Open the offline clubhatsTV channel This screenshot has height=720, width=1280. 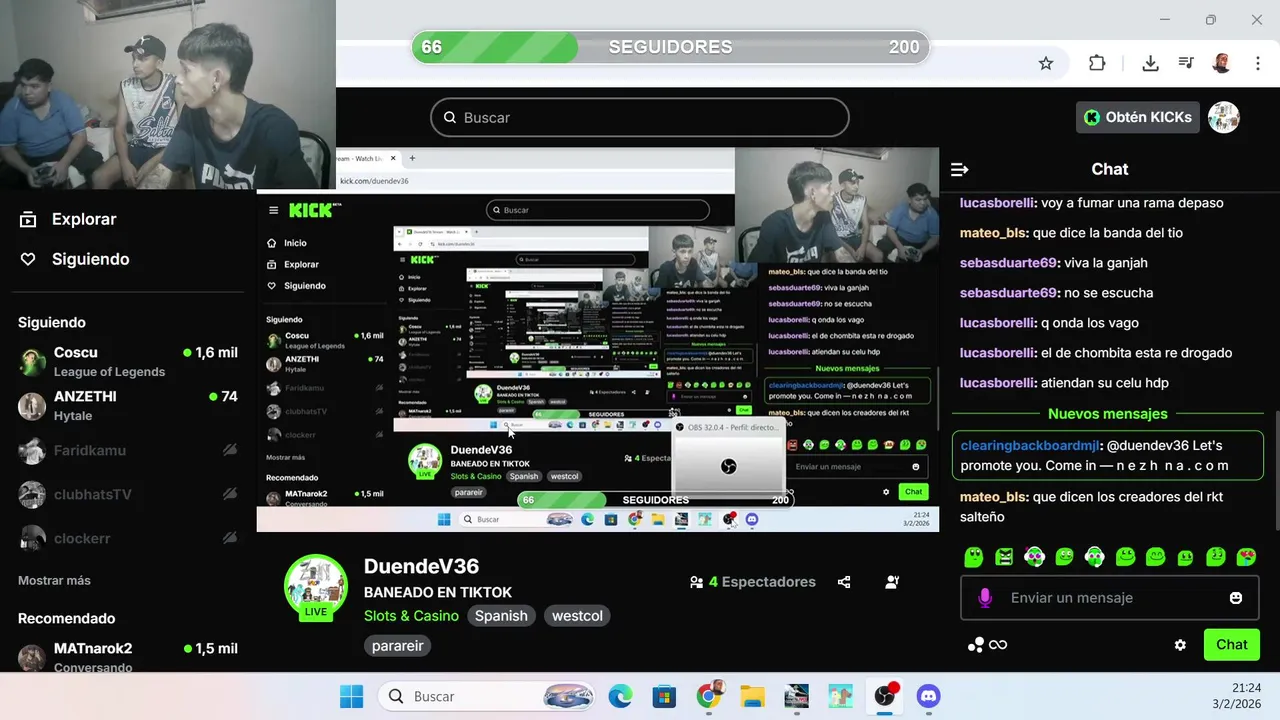128,494
